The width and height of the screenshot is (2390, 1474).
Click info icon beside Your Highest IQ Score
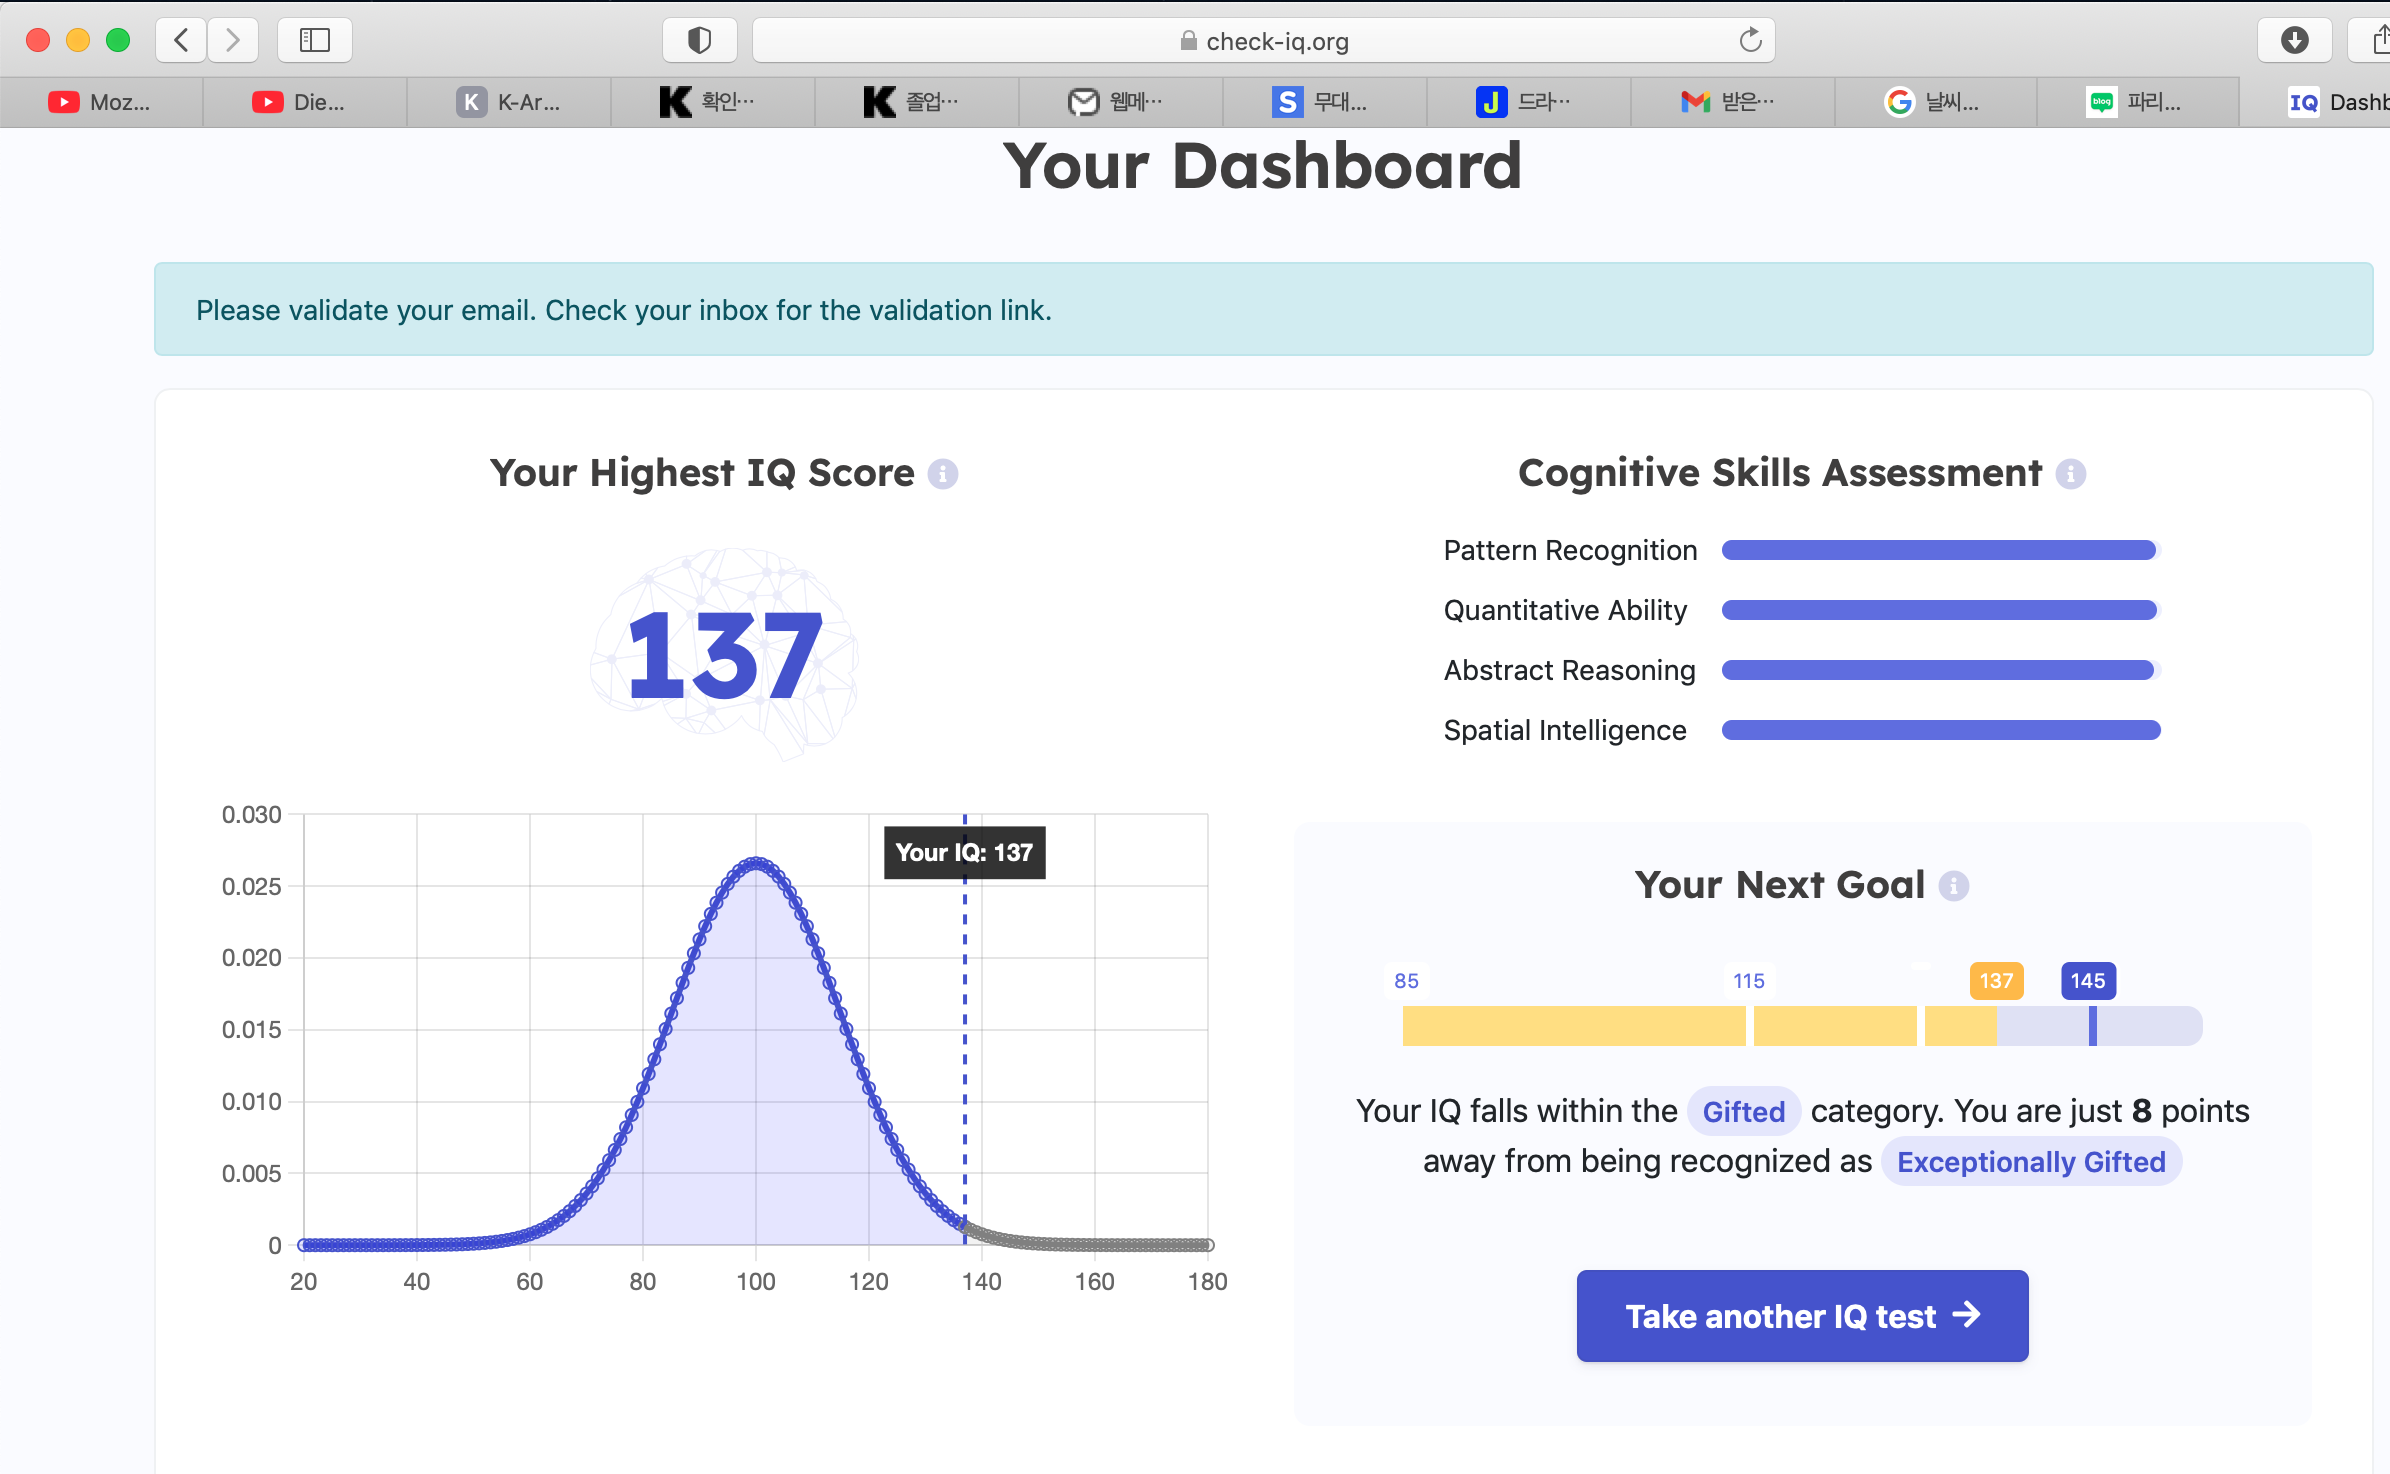click(x=942, y=473)
